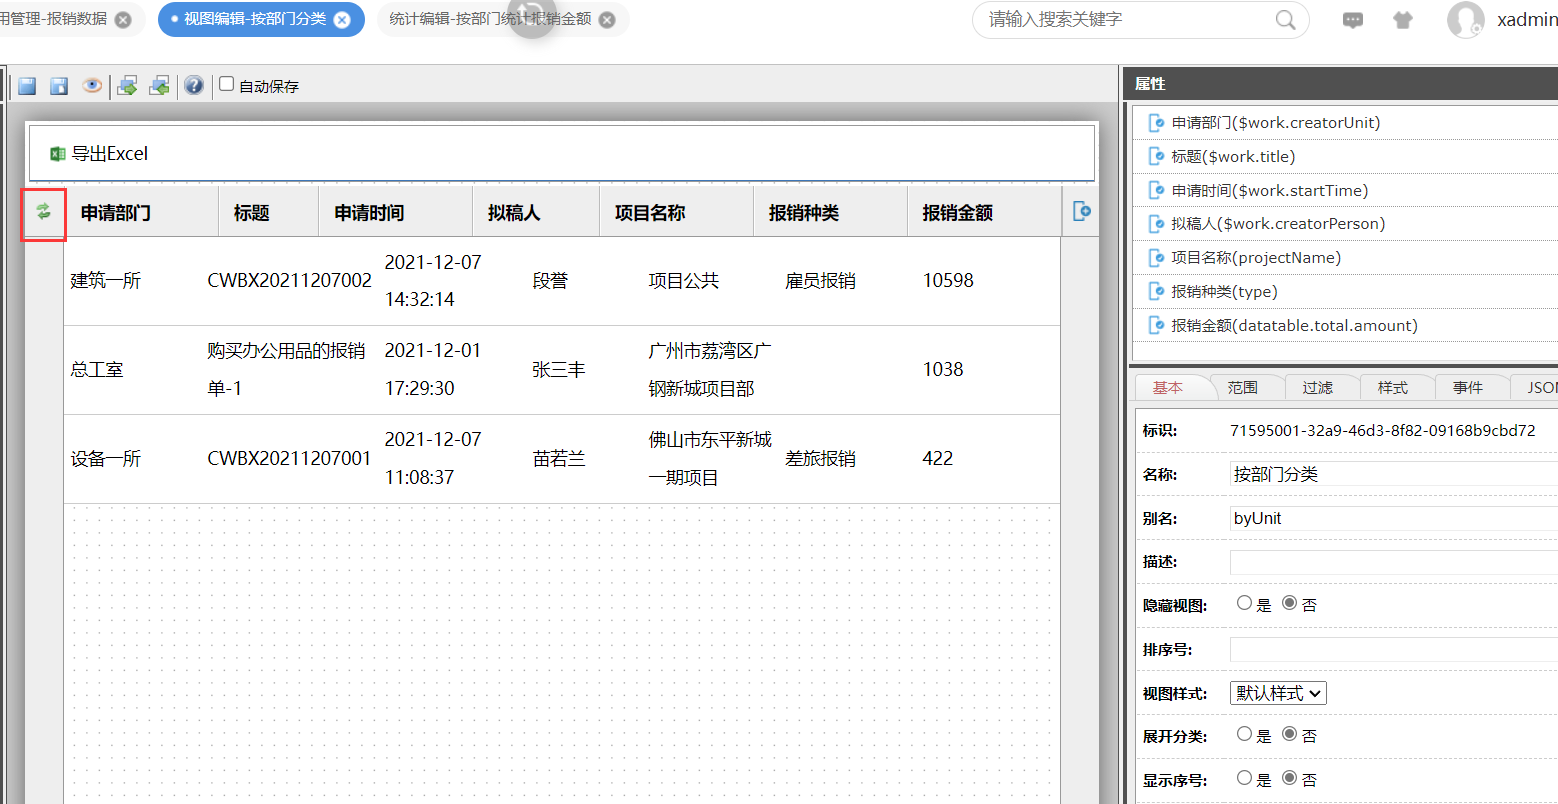The image size is (1558, 804).
Task: Set 隐藏视图 to 是
Action: point(1244,603)
